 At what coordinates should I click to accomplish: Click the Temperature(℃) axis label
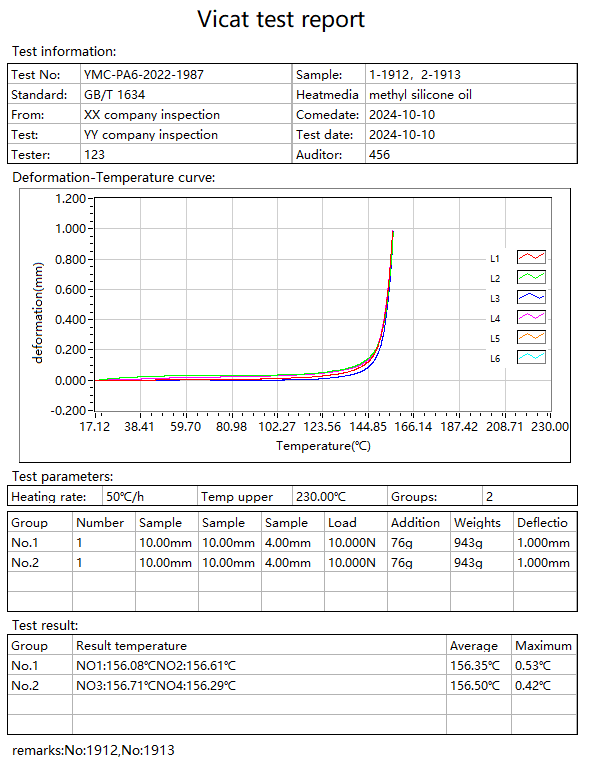(323, 447)
